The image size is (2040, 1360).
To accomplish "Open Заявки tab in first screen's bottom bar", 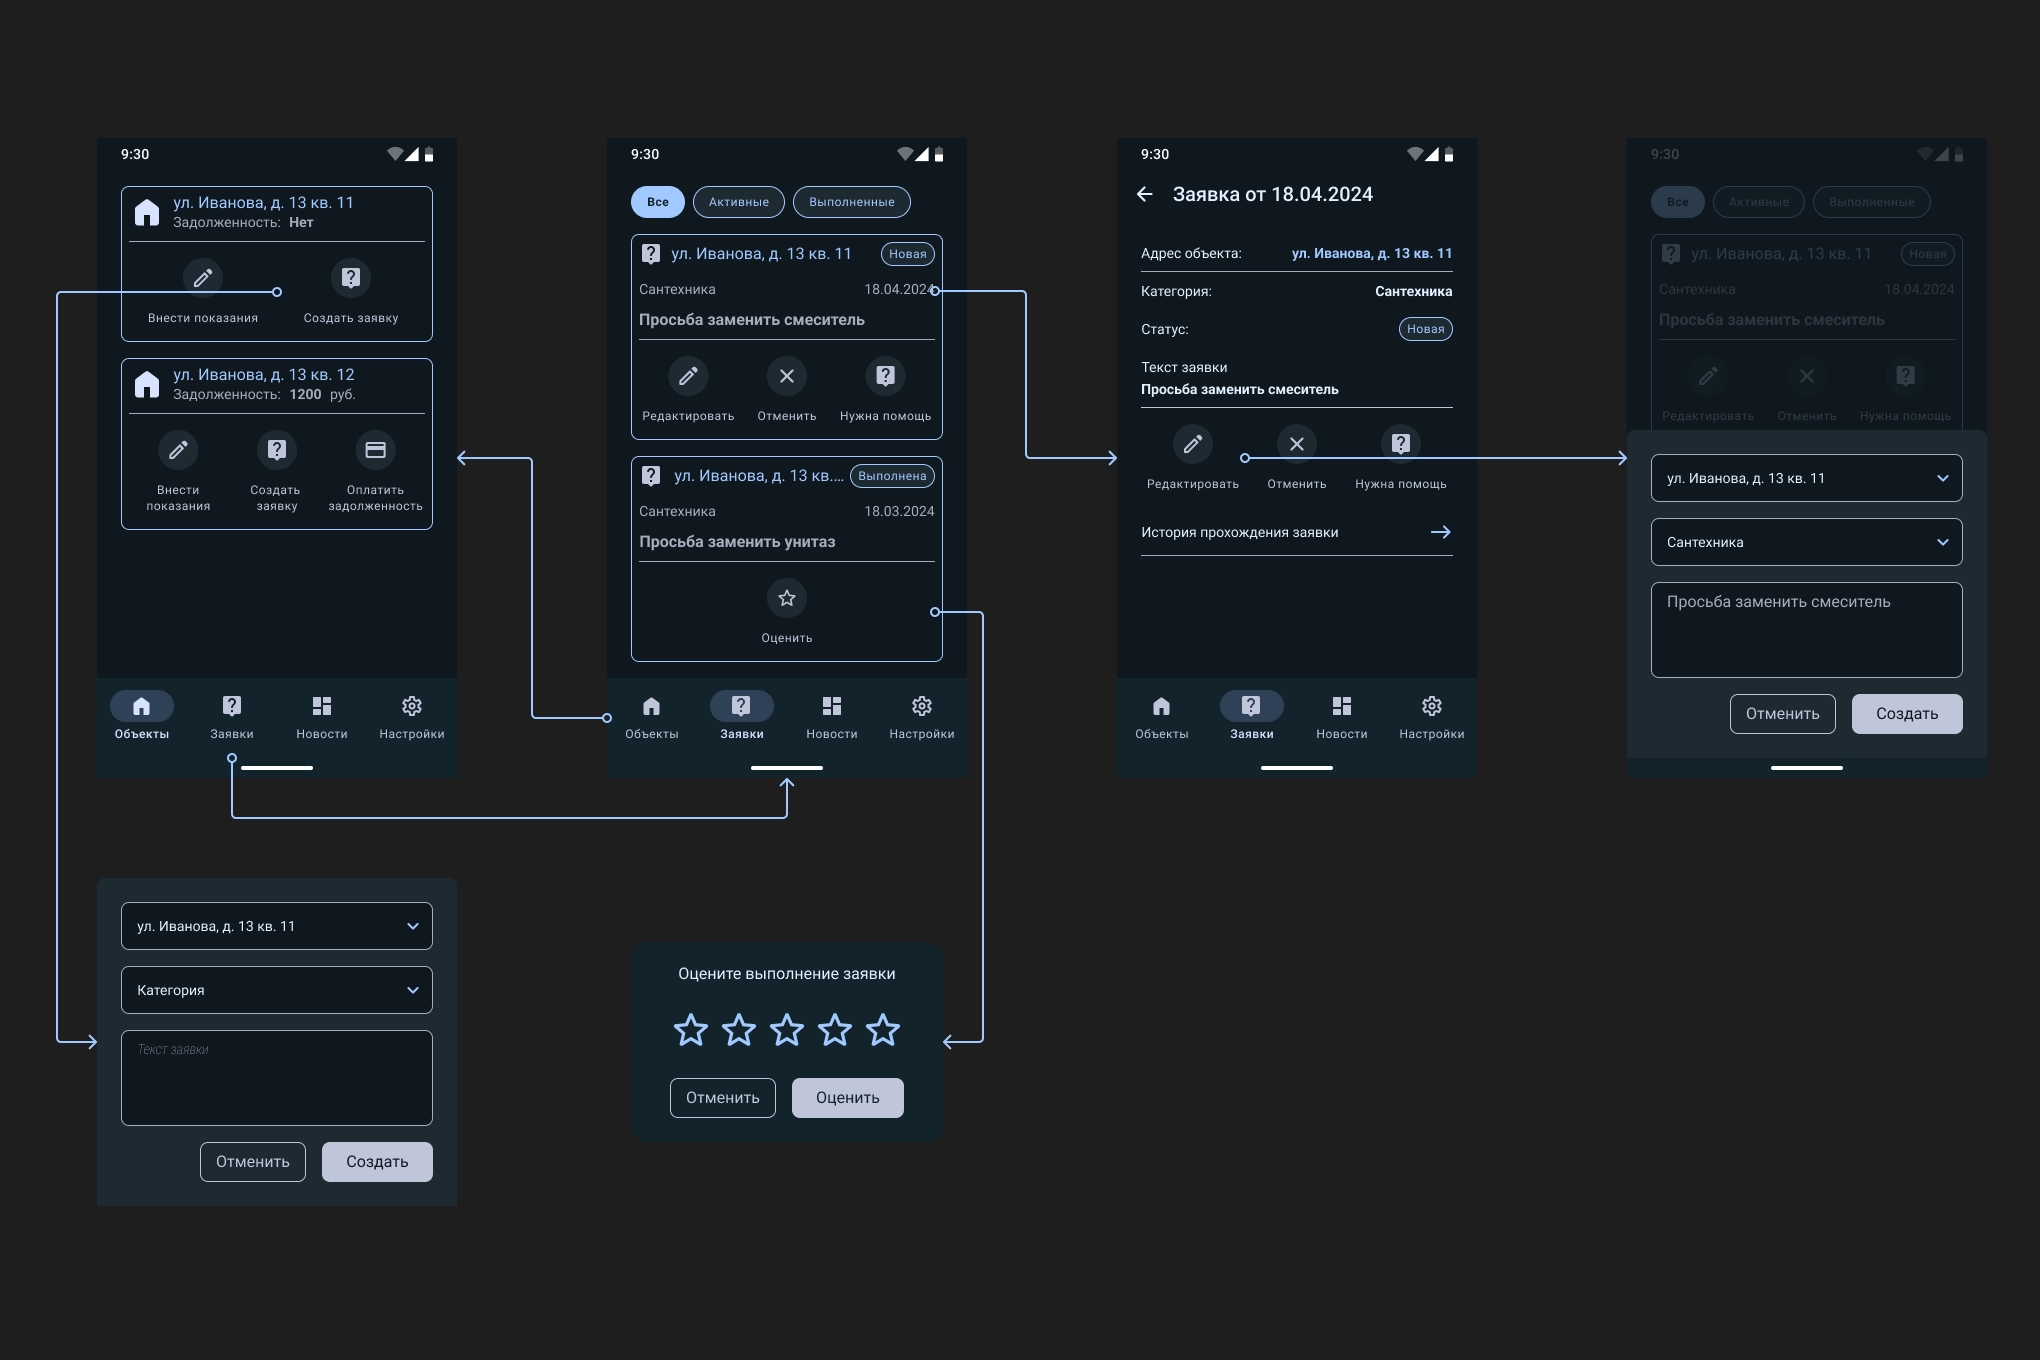I will (232, 717).
